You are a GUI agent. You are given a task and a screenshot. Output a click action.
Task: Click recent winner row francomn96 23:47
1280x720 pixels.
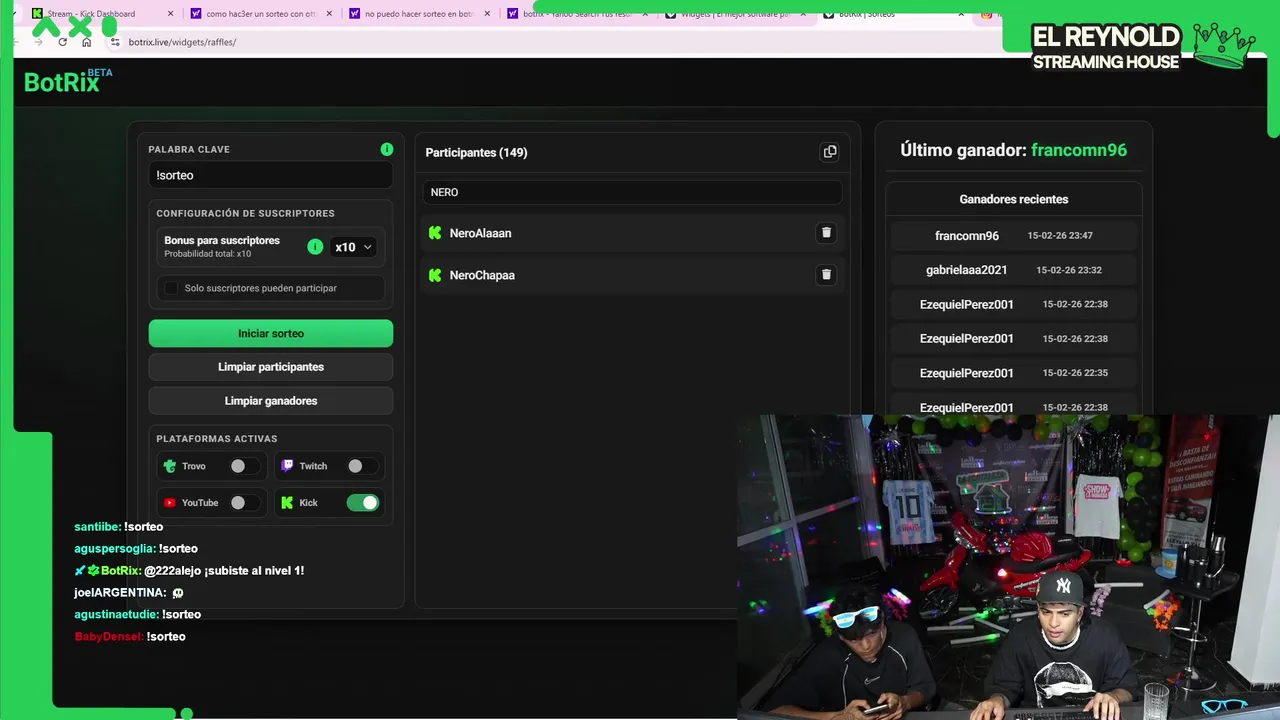coord(1013,236)
